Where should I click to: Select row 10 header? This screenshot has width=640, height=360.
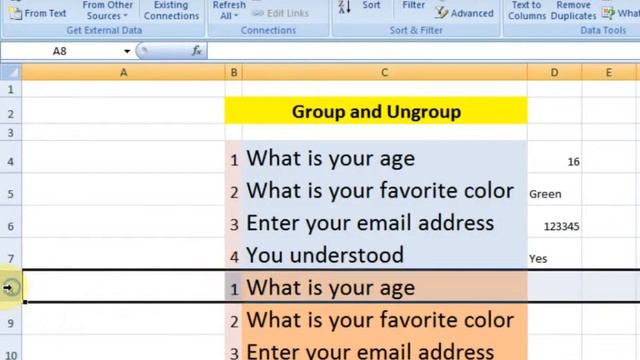11,348
